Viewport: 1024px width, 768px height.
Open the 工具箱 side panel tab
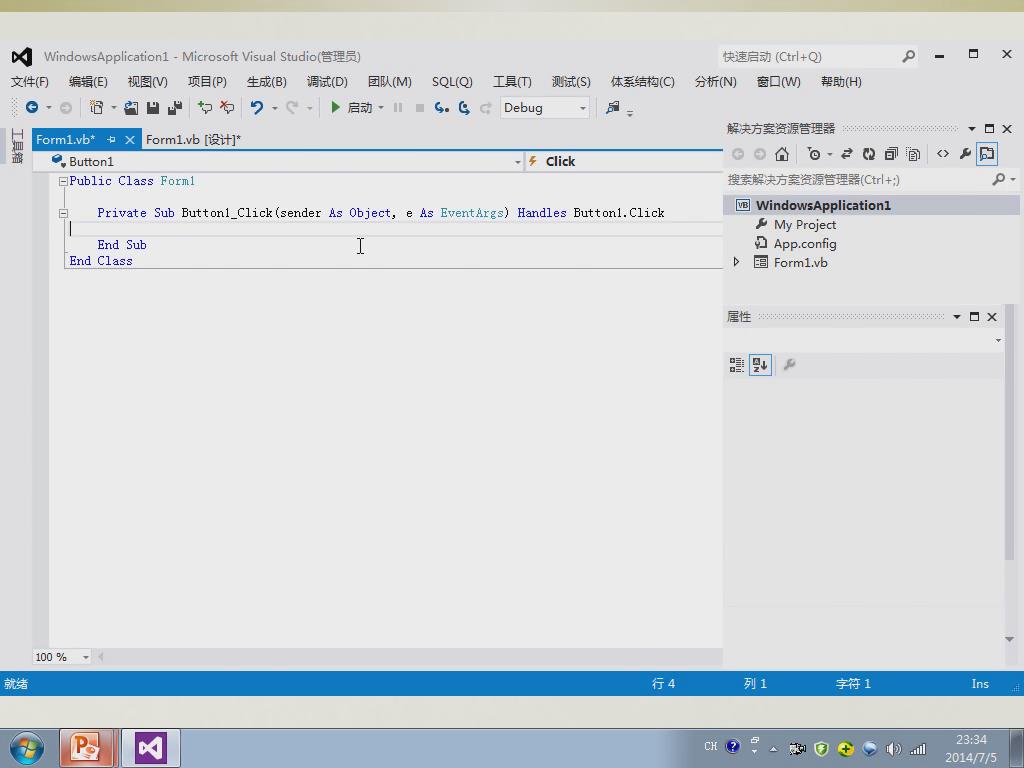[x=18, y=146]
